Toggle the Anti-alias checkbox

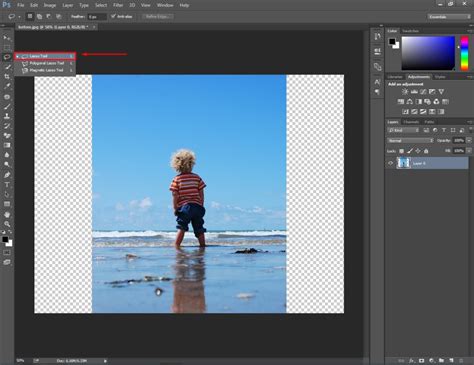click(113, 16)
